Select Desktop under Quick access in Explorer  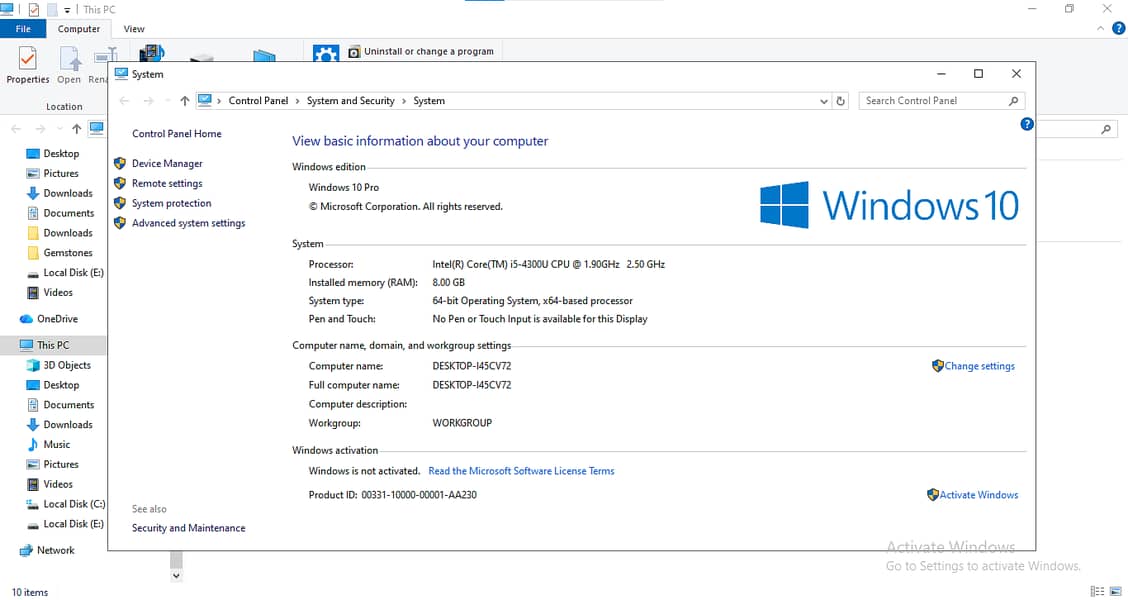point(61,153)
